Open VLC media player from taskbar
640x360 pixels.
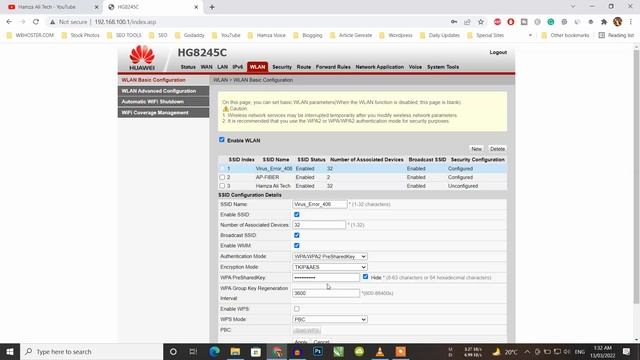click(x=380, y=351)
